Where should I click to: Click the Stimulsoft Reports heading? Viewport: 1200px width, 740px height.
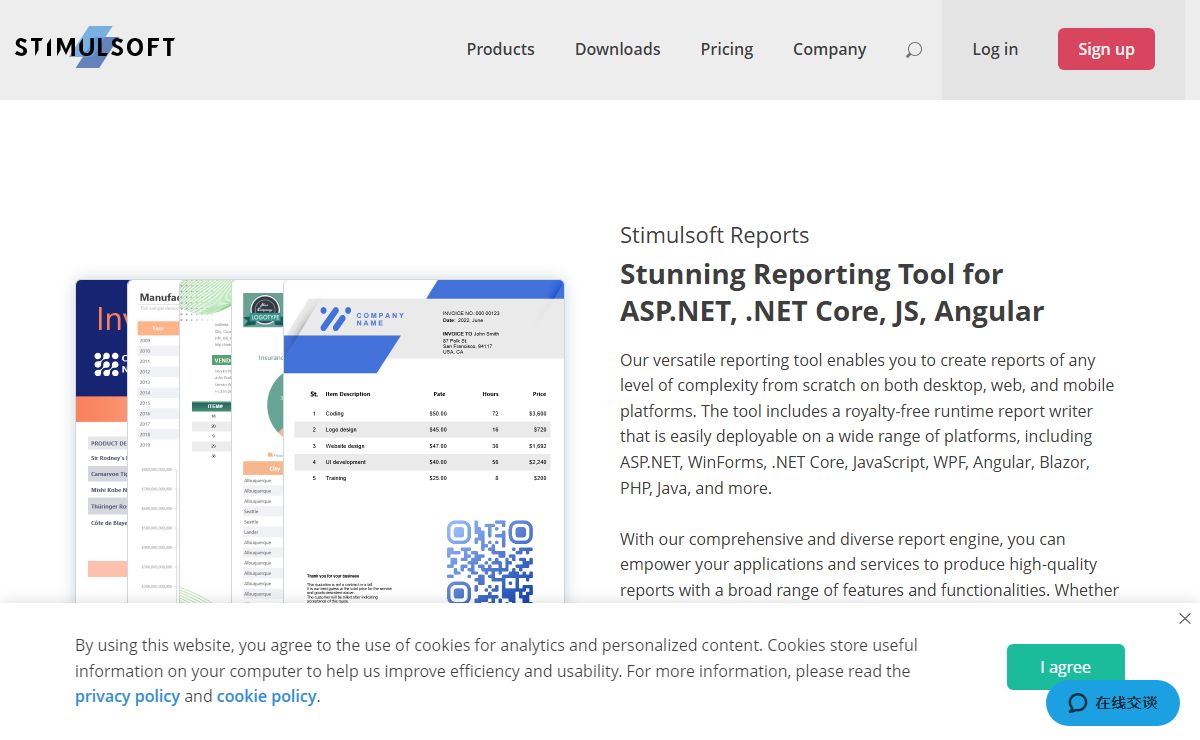click(x=714, y=235)
